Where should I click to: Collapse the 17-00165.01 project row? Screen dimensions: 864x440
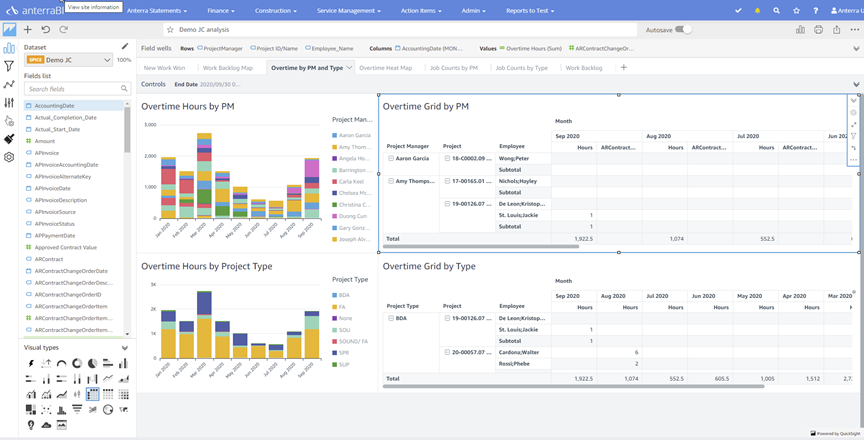pos(447,181)
